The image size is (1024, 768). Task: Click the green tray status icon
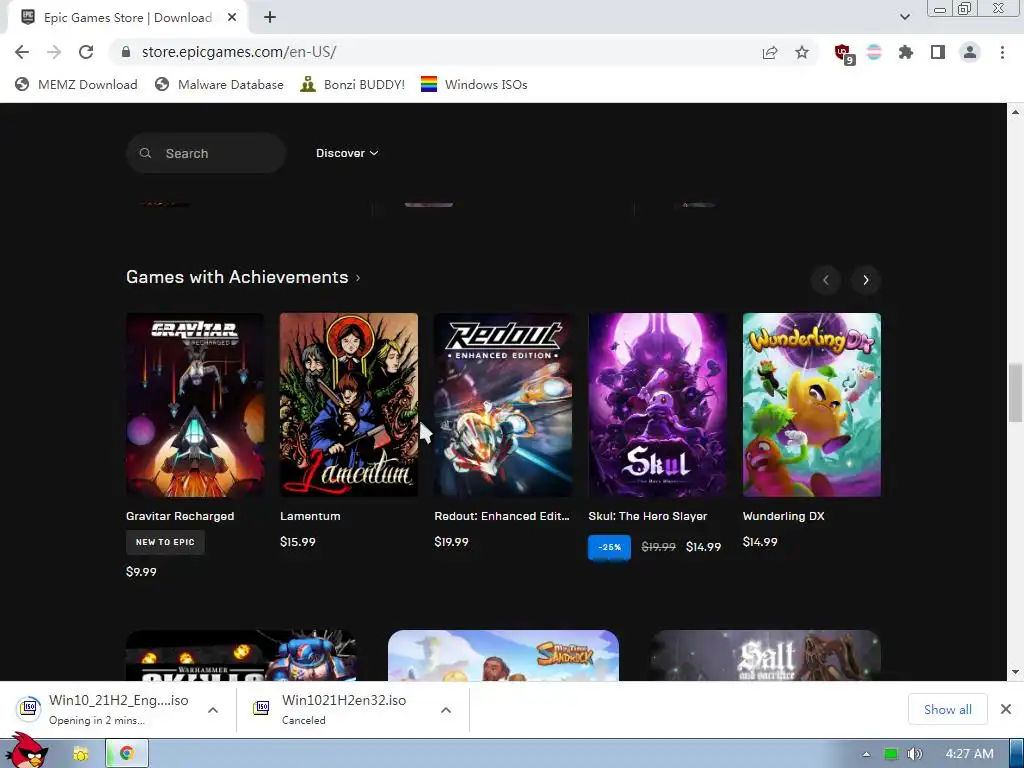click(x=890, y=754)
